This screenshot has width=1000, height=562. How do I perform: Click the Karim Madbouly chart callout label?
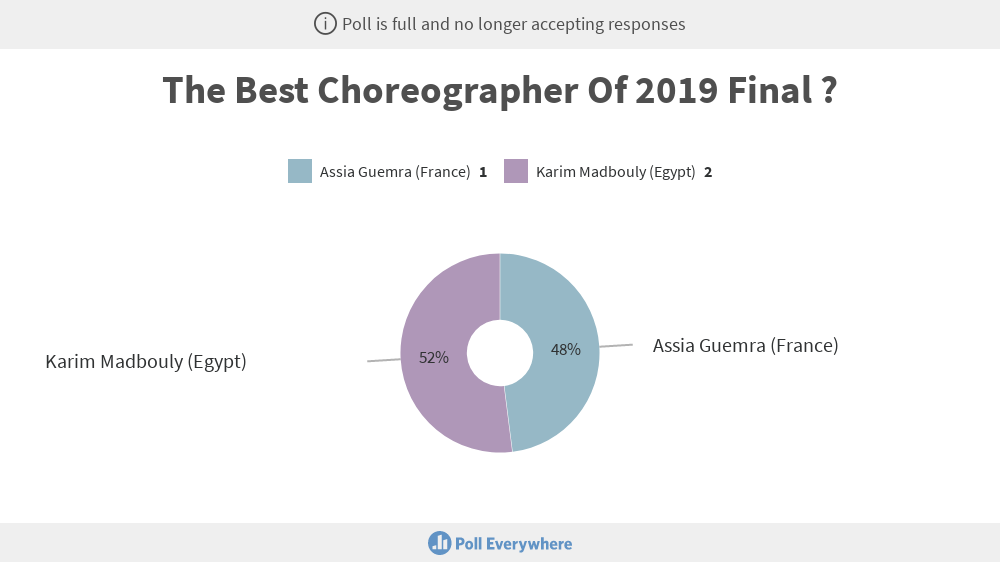[146, 362]
